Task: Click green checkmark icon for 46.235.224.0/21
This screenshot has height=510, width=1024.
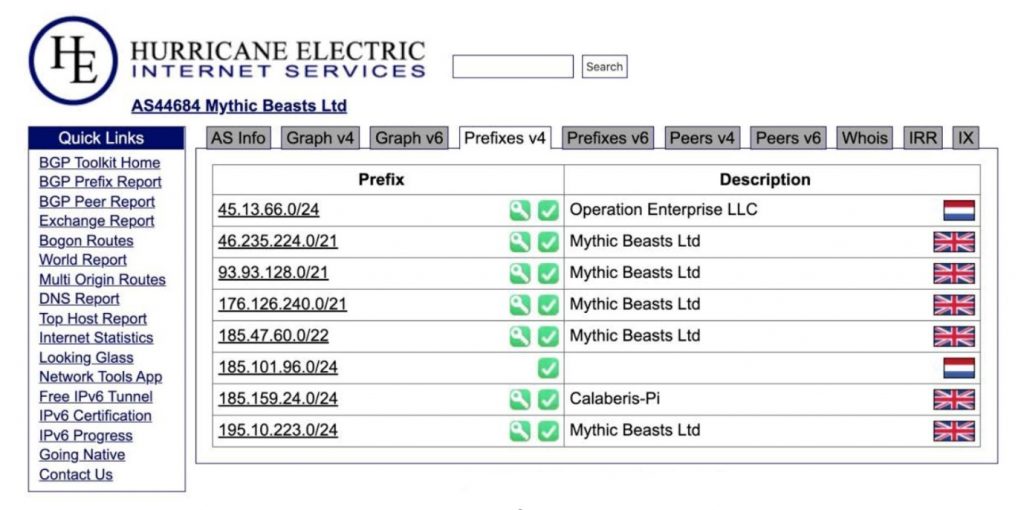Action: pos(548,242)
